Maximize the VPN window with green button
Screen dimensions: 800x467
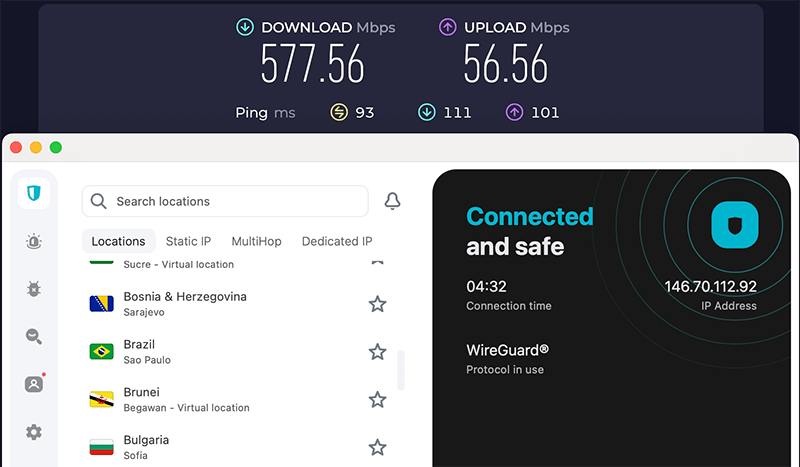(56, 148)
